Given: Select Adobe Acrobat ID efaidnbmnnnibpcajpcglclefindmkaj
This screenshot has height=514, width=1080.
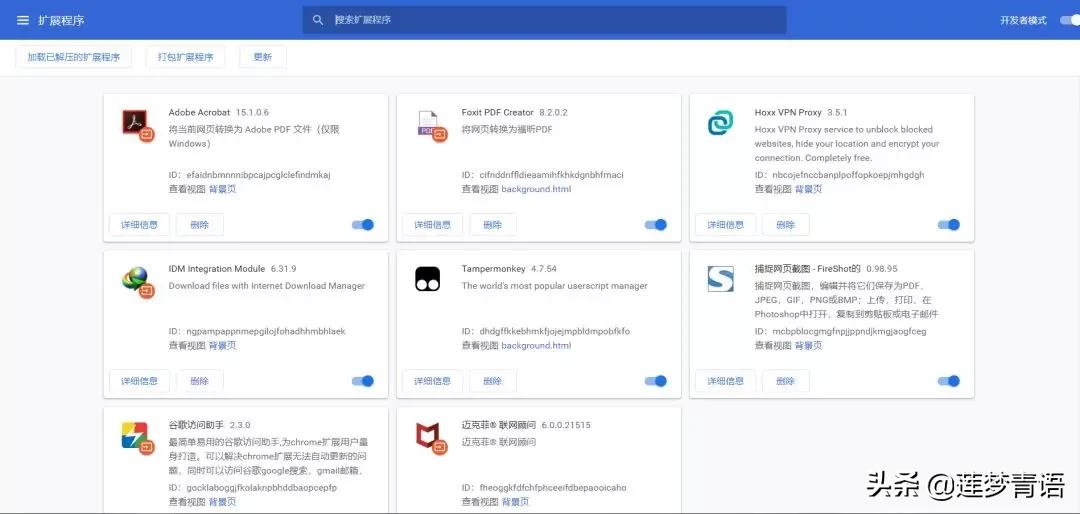Looking at the screenshot, I should pyautogui.click(x=258, y=175).
